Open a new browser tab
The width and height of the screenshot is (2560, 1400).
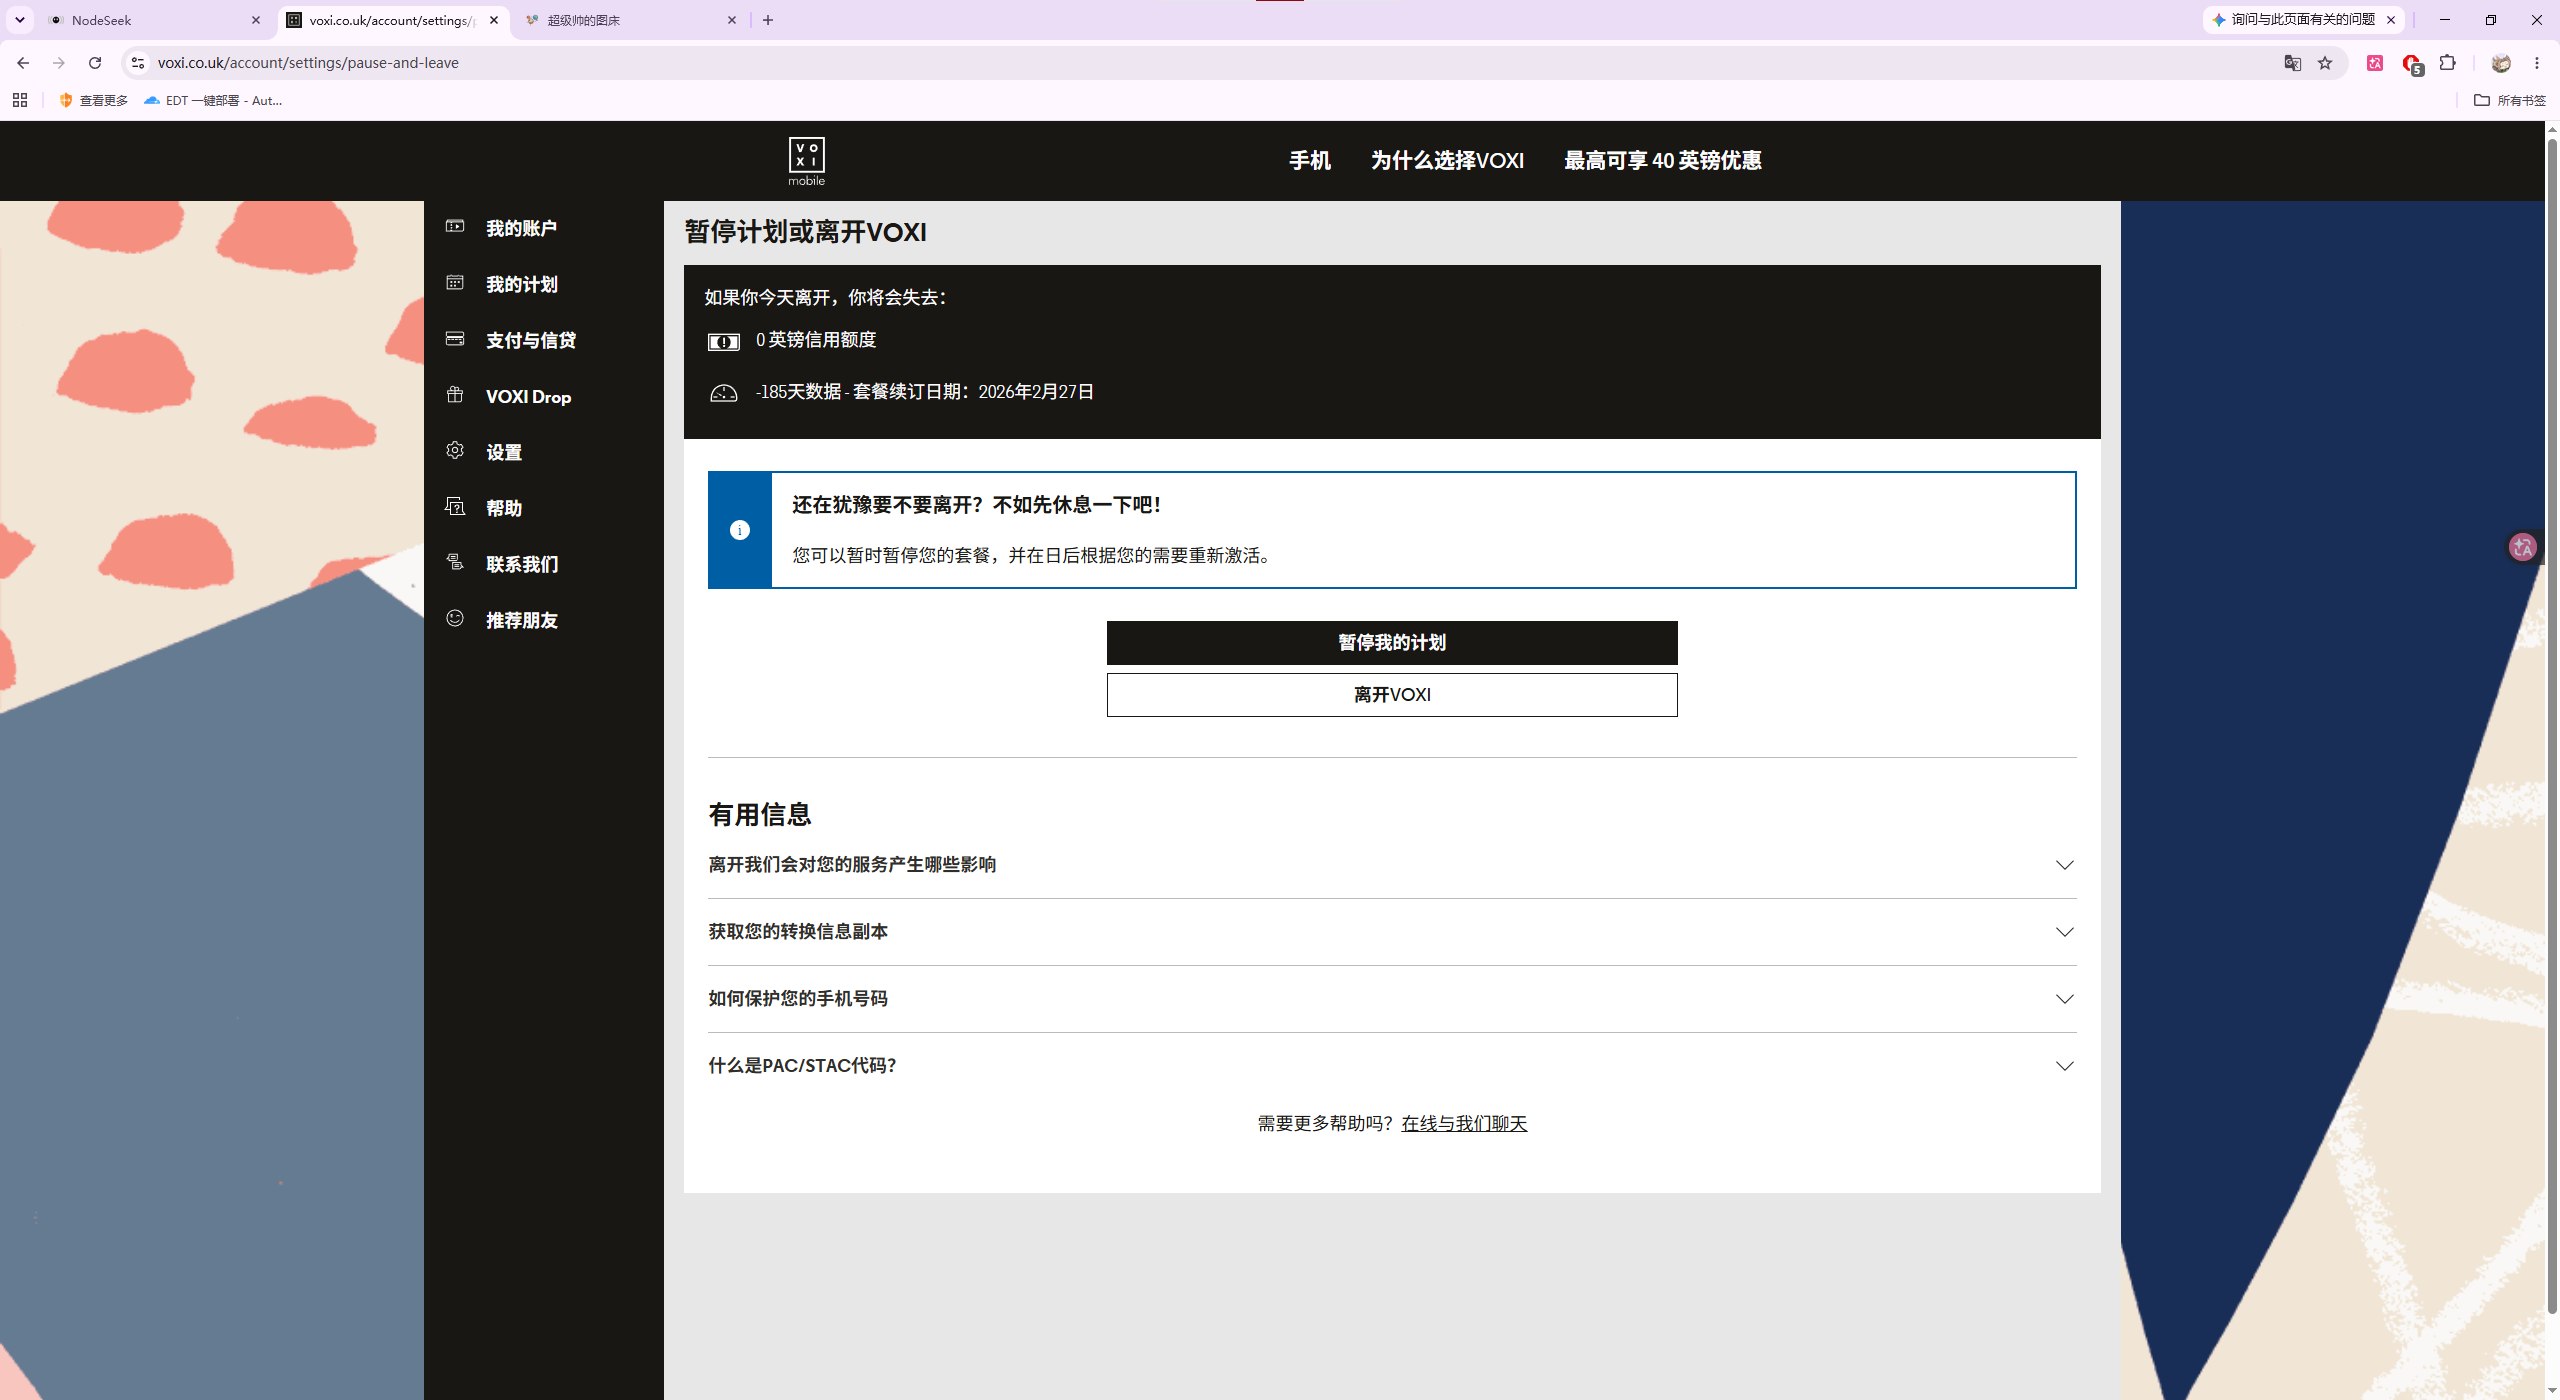tap(768, 20)
